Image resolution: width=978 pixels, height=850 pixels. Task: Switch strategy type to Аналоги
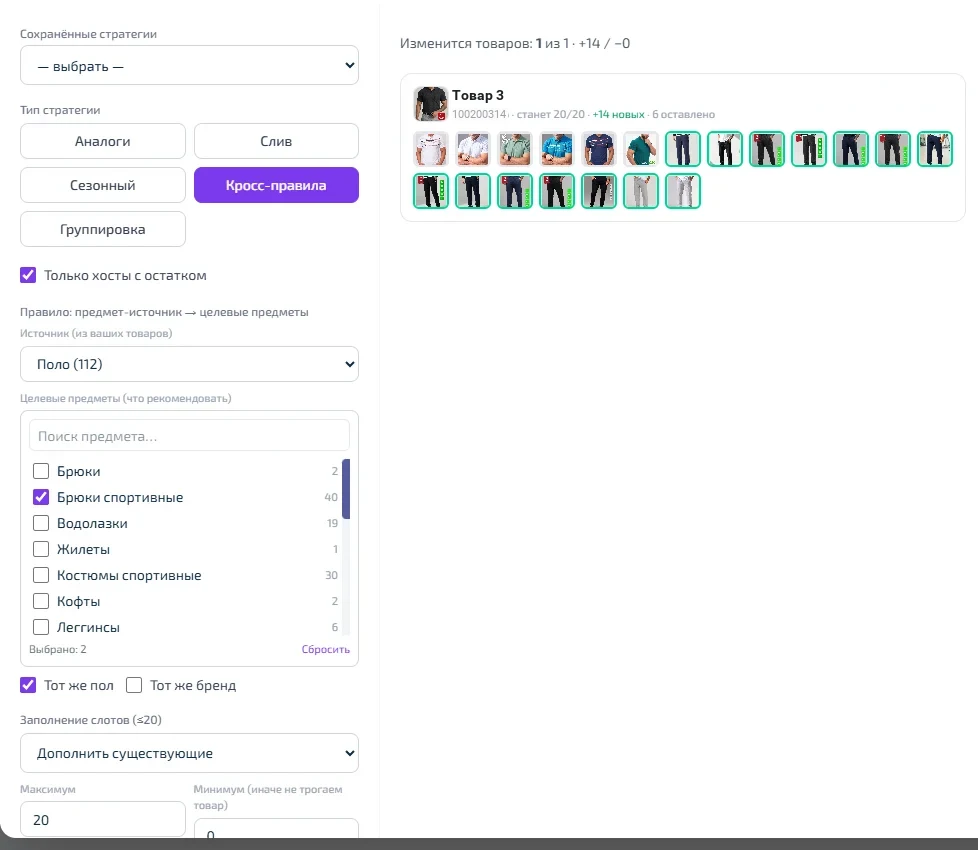[103, 142]
